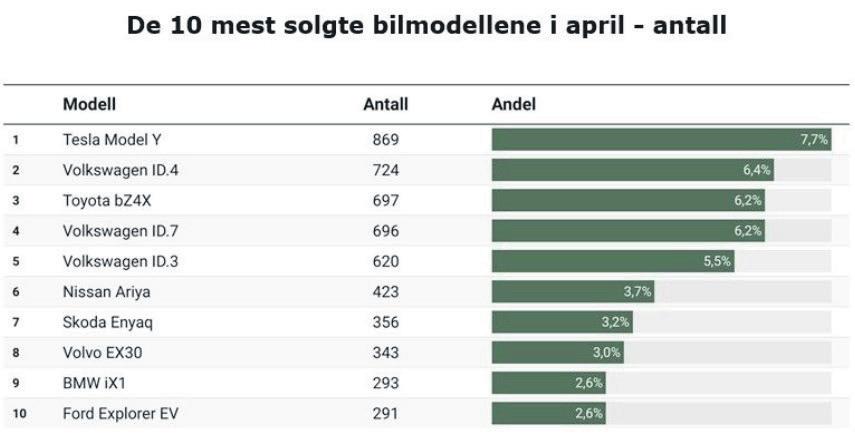
Task: Select the Volkswagen ID.7 model name
Action: pyautogui.click(x=120, y=231)
